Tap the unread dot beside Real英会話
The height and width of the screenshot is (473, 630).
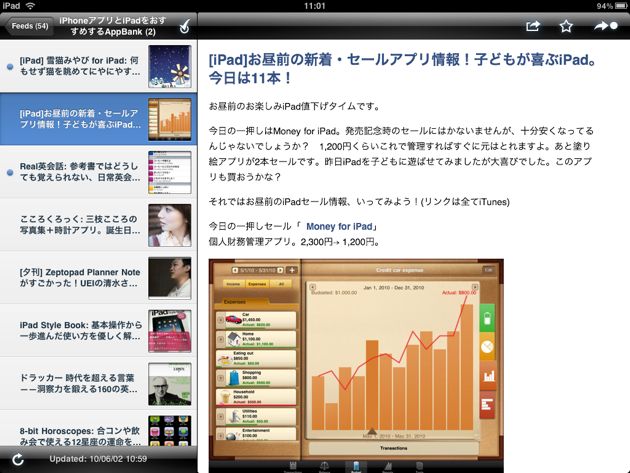pos(10,172)
